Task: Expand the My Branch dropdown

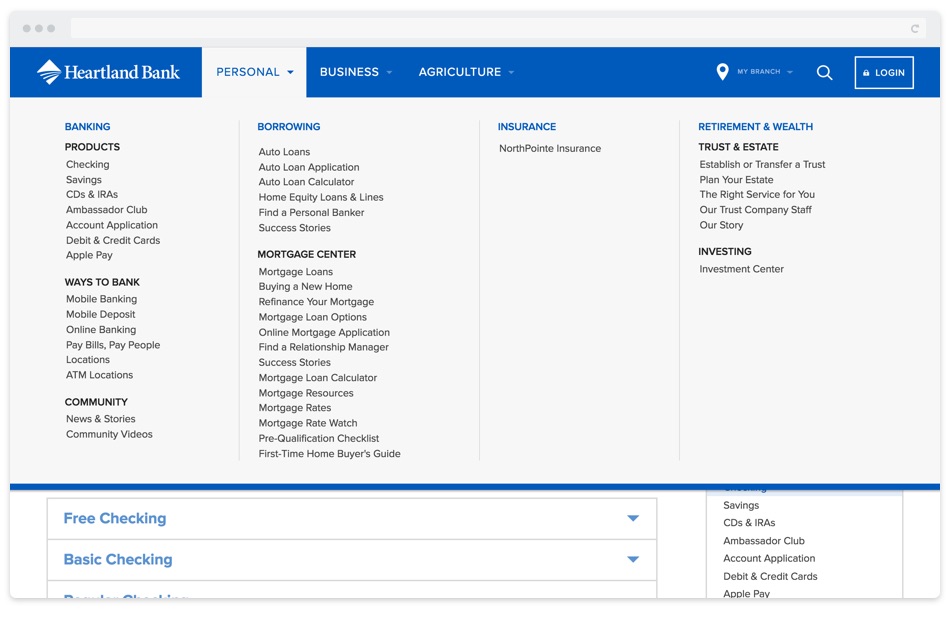Action: click(x=765, y=72)
